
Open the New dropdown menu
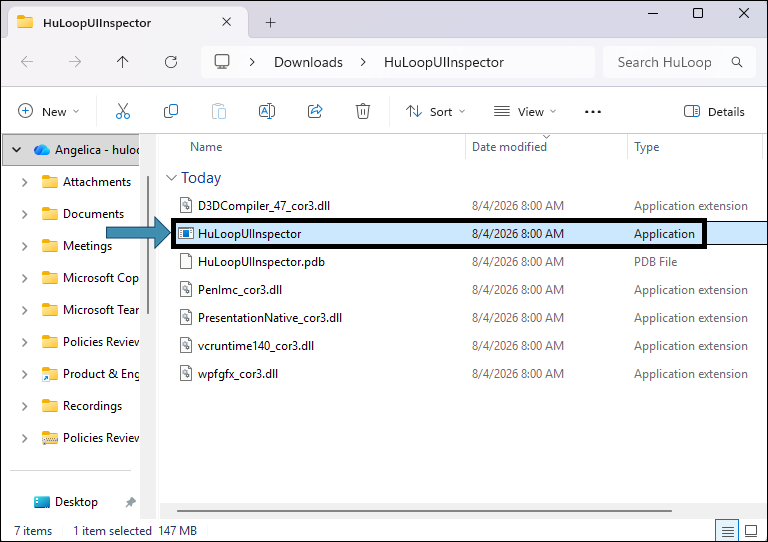pyautogui.click(x=48, y=112)
